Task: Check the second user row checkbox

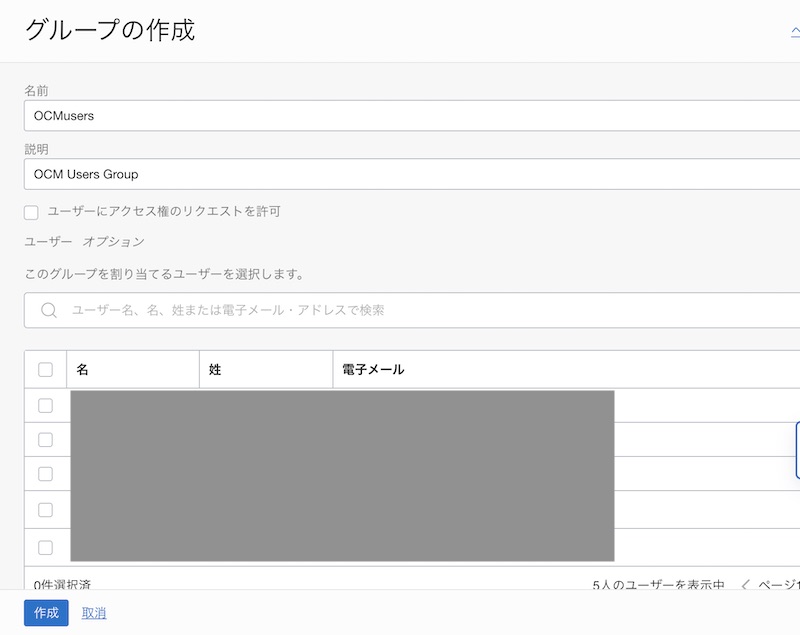Action: tap(45, 439)
